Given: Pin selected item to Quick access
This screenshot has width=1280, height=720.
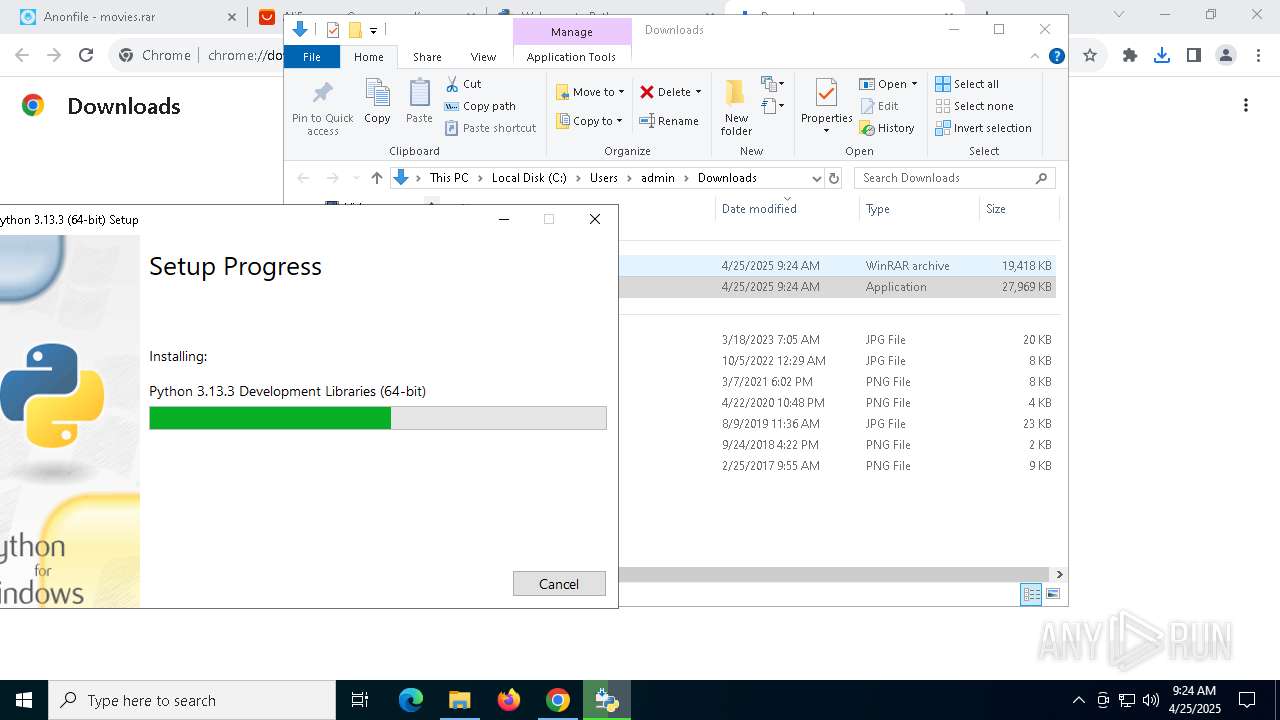Looking at the screenshot, I should 322,108.
